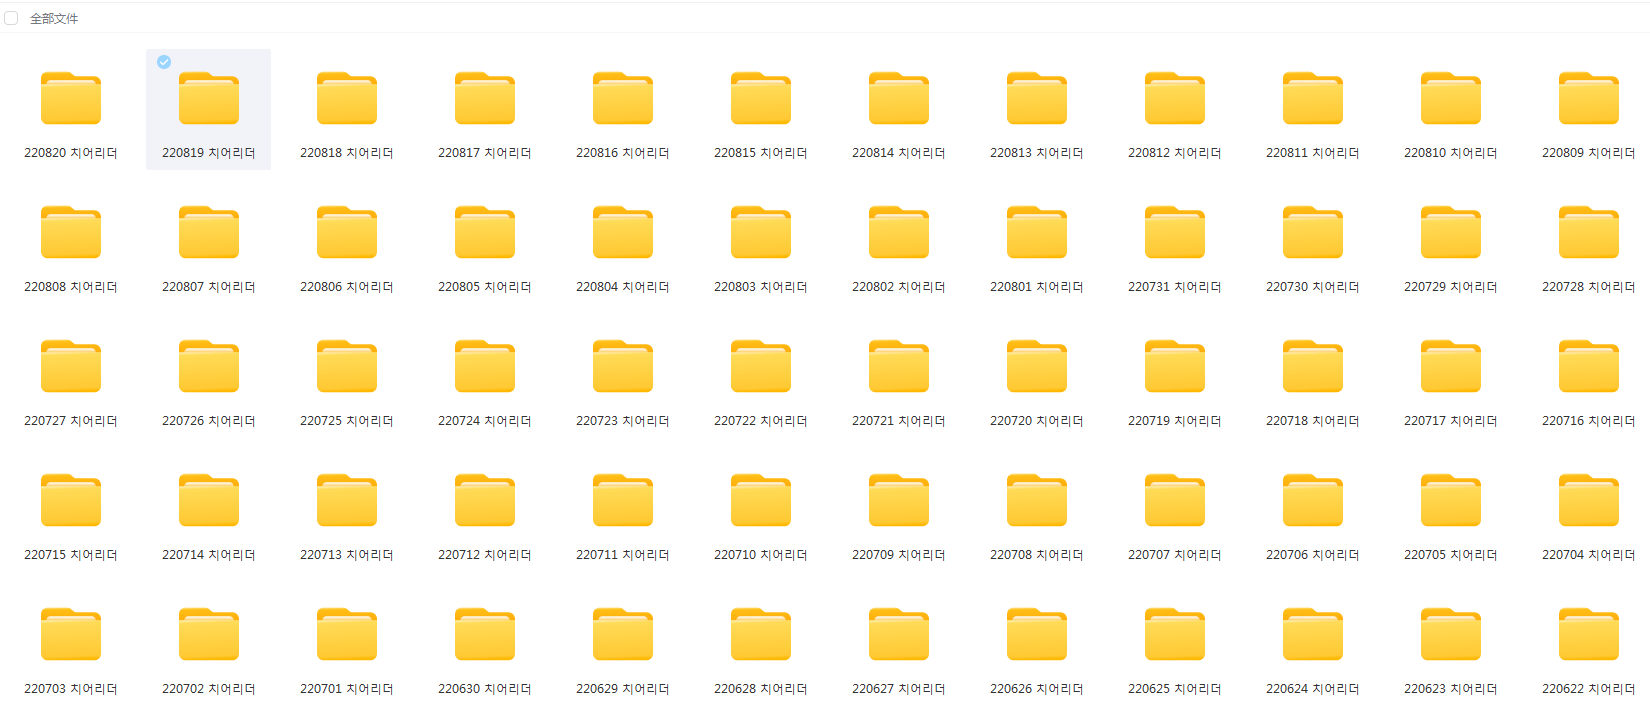Select the 220809 치어리더 folder icon
1650x721 pixels.
coord(1588,98)
